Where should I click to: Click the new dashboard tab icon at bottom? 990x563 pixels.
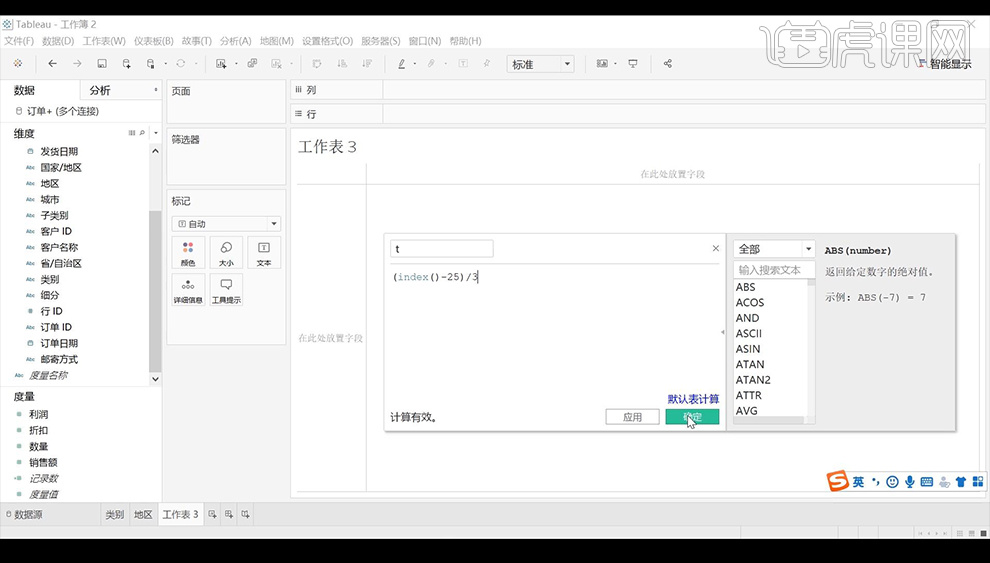pyautogui.click(x=229, y=514)
